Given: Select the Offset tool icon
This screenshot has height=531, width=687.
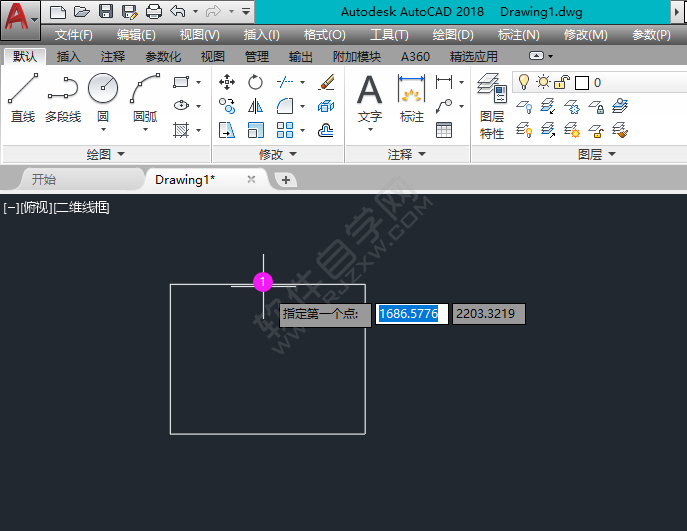Looking at the screenshot, I should pyautogui.click(x=326, y=130).
